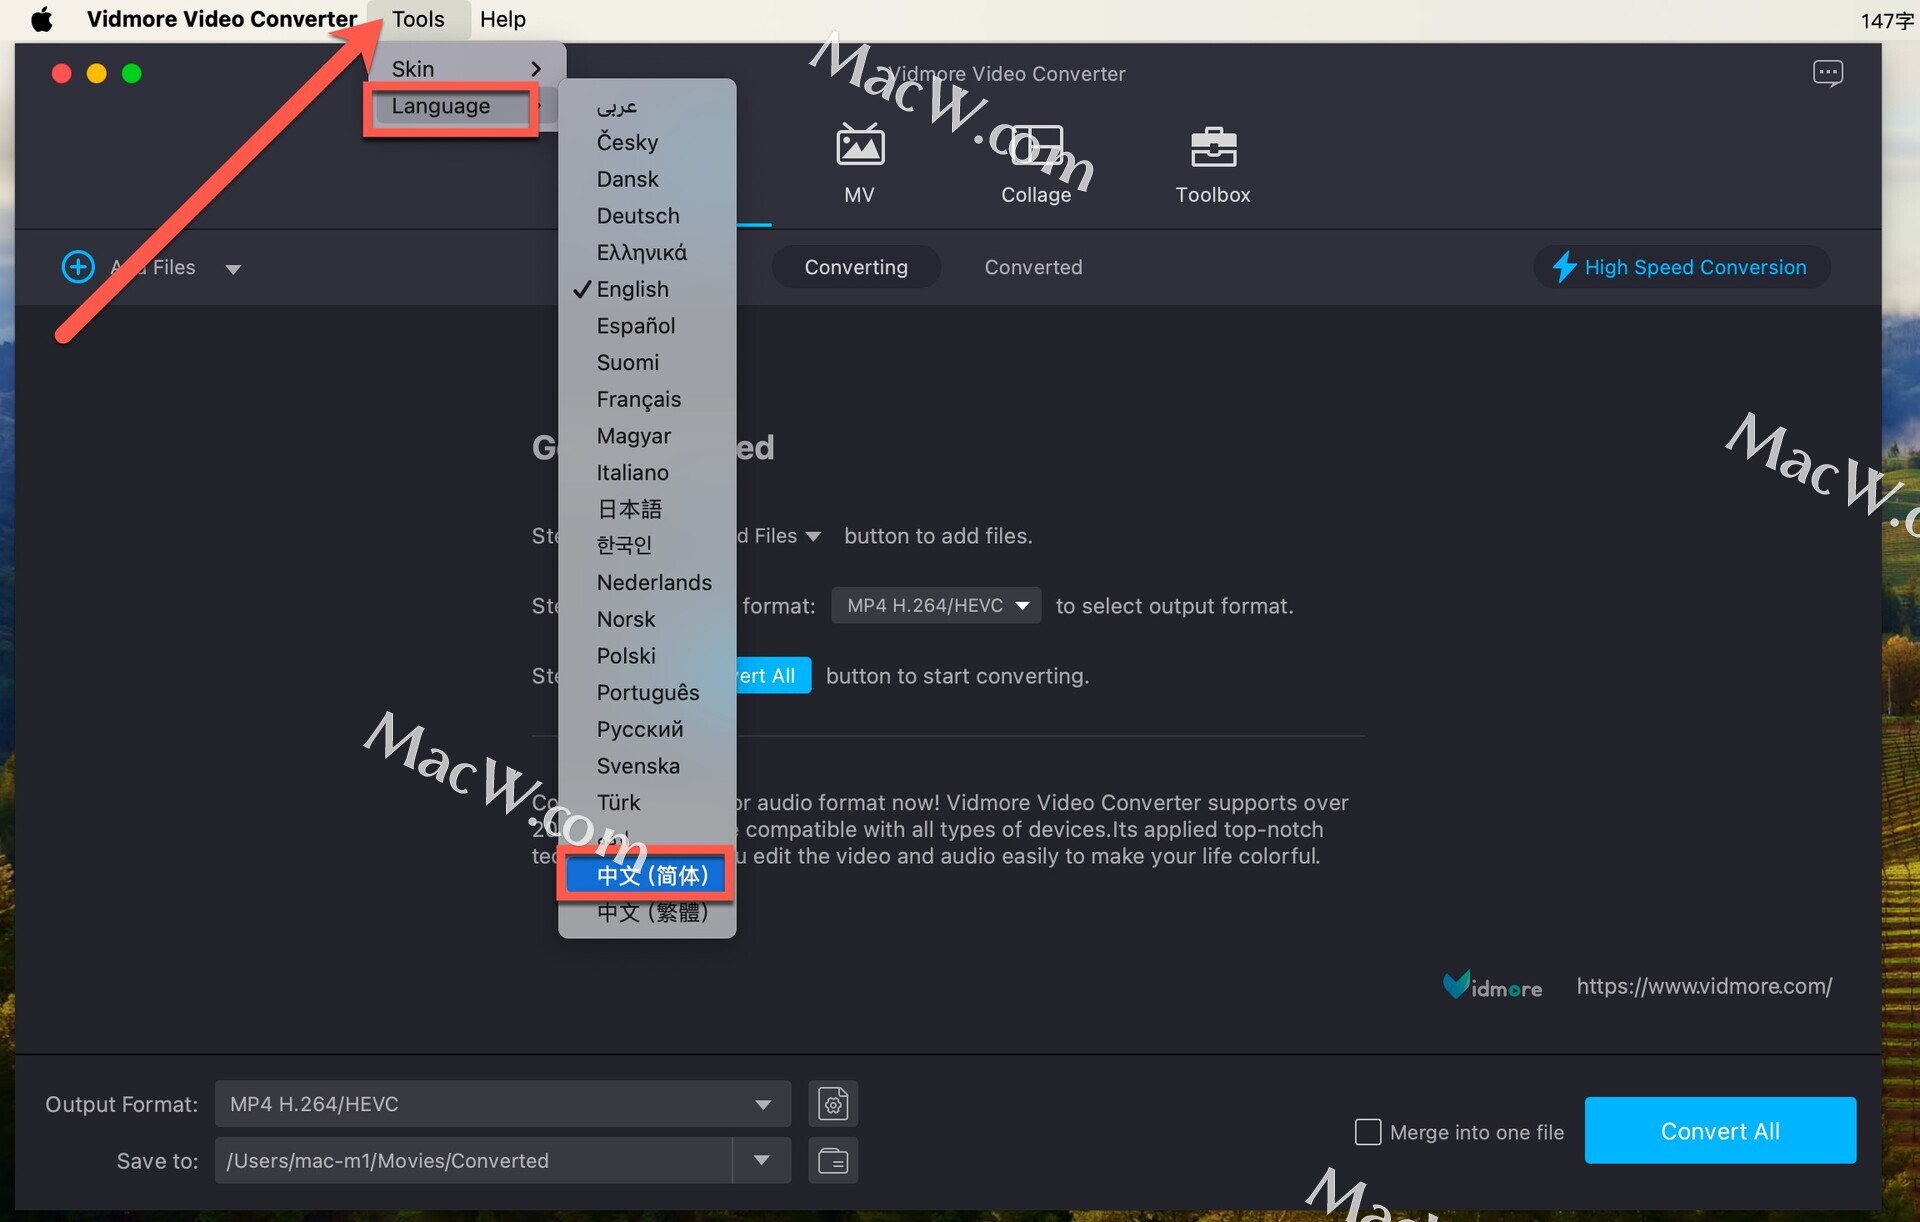
Task: Open output format settings gear icon
Action: [x=833, y=1104]
